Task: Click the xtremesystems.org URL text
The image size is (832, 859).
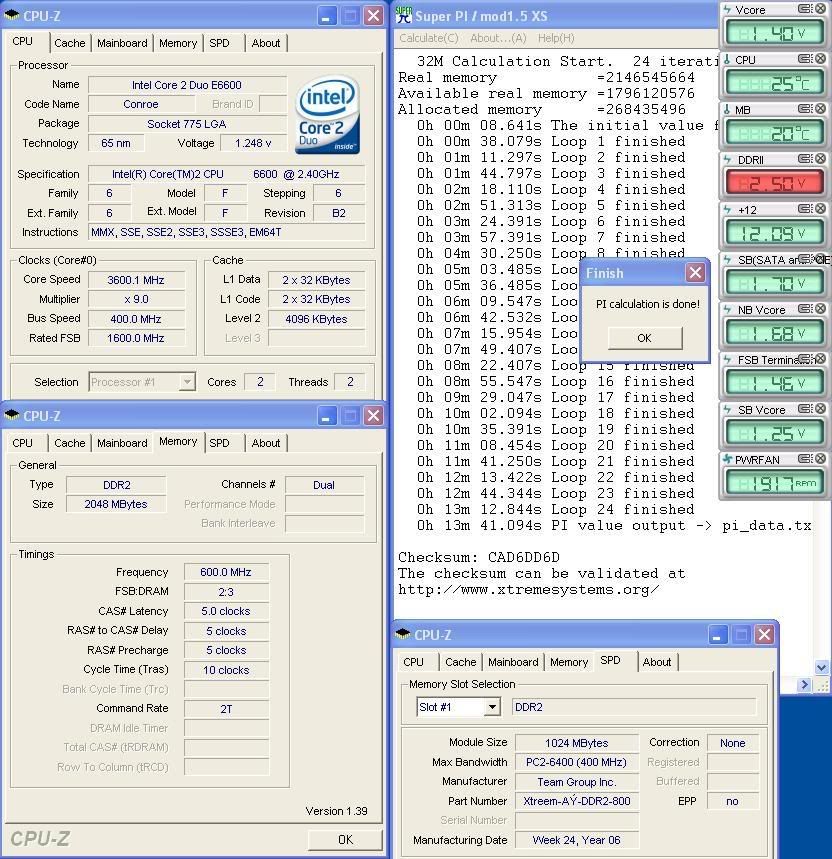Action: tap(529, 589)
